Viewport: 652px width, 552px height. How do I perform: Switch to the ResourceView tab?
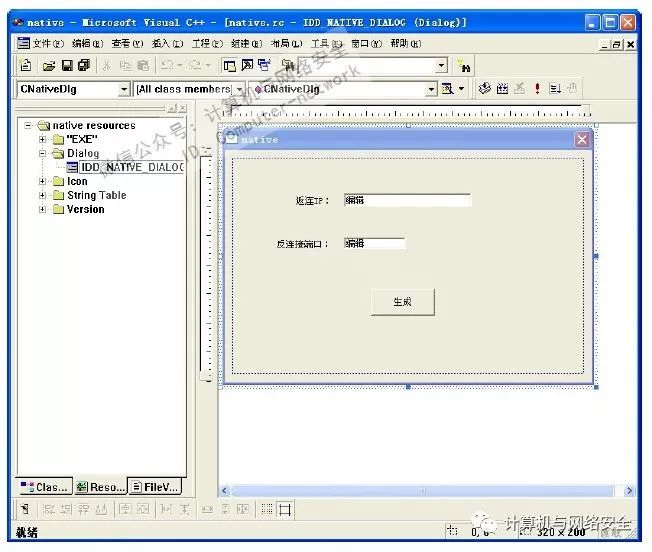pyautogui.click(x=100, y=487)
